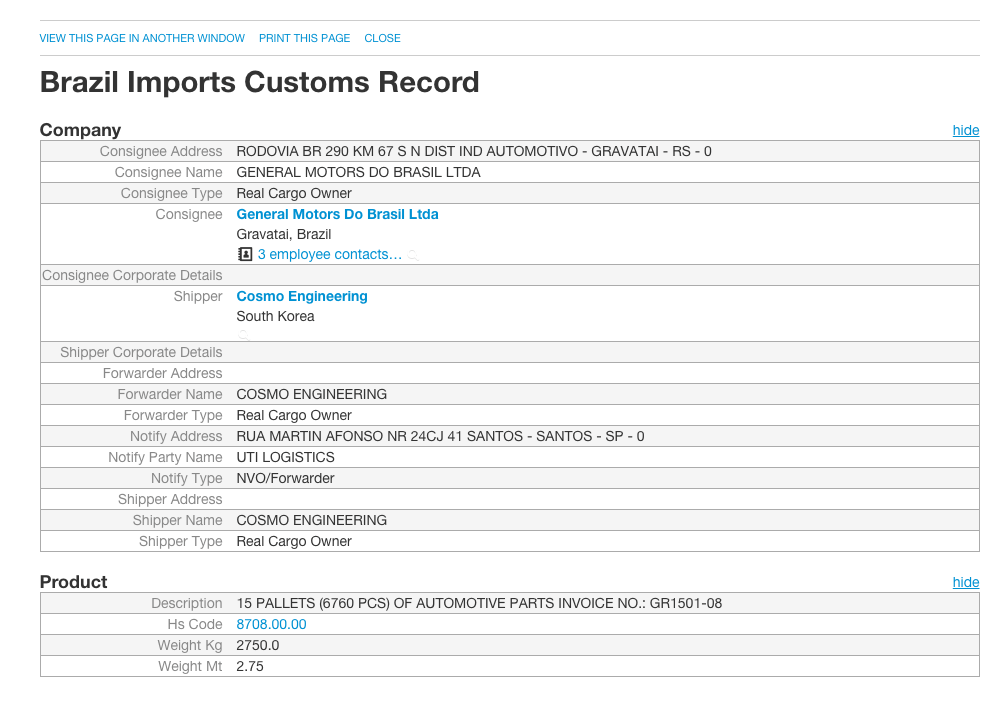Hide the Company section
Screen dimensions: 1000x707
966,130
